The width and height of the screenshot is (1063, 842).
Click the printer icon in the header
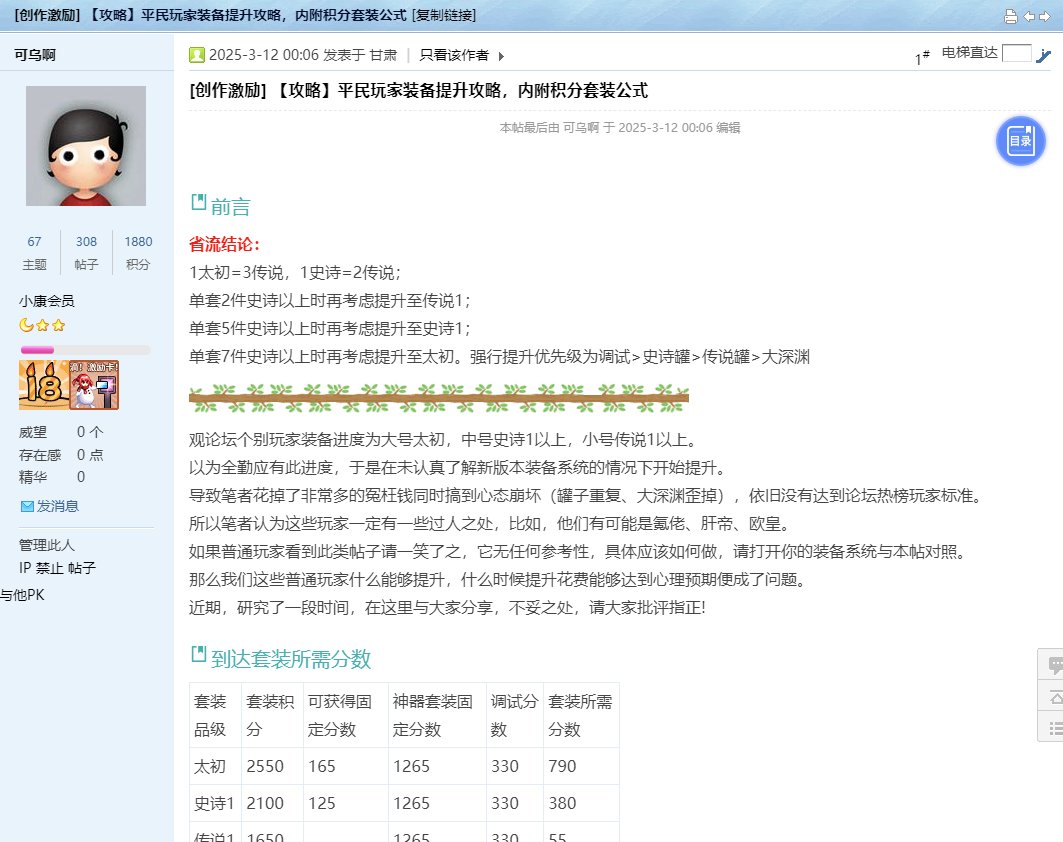1010,16
